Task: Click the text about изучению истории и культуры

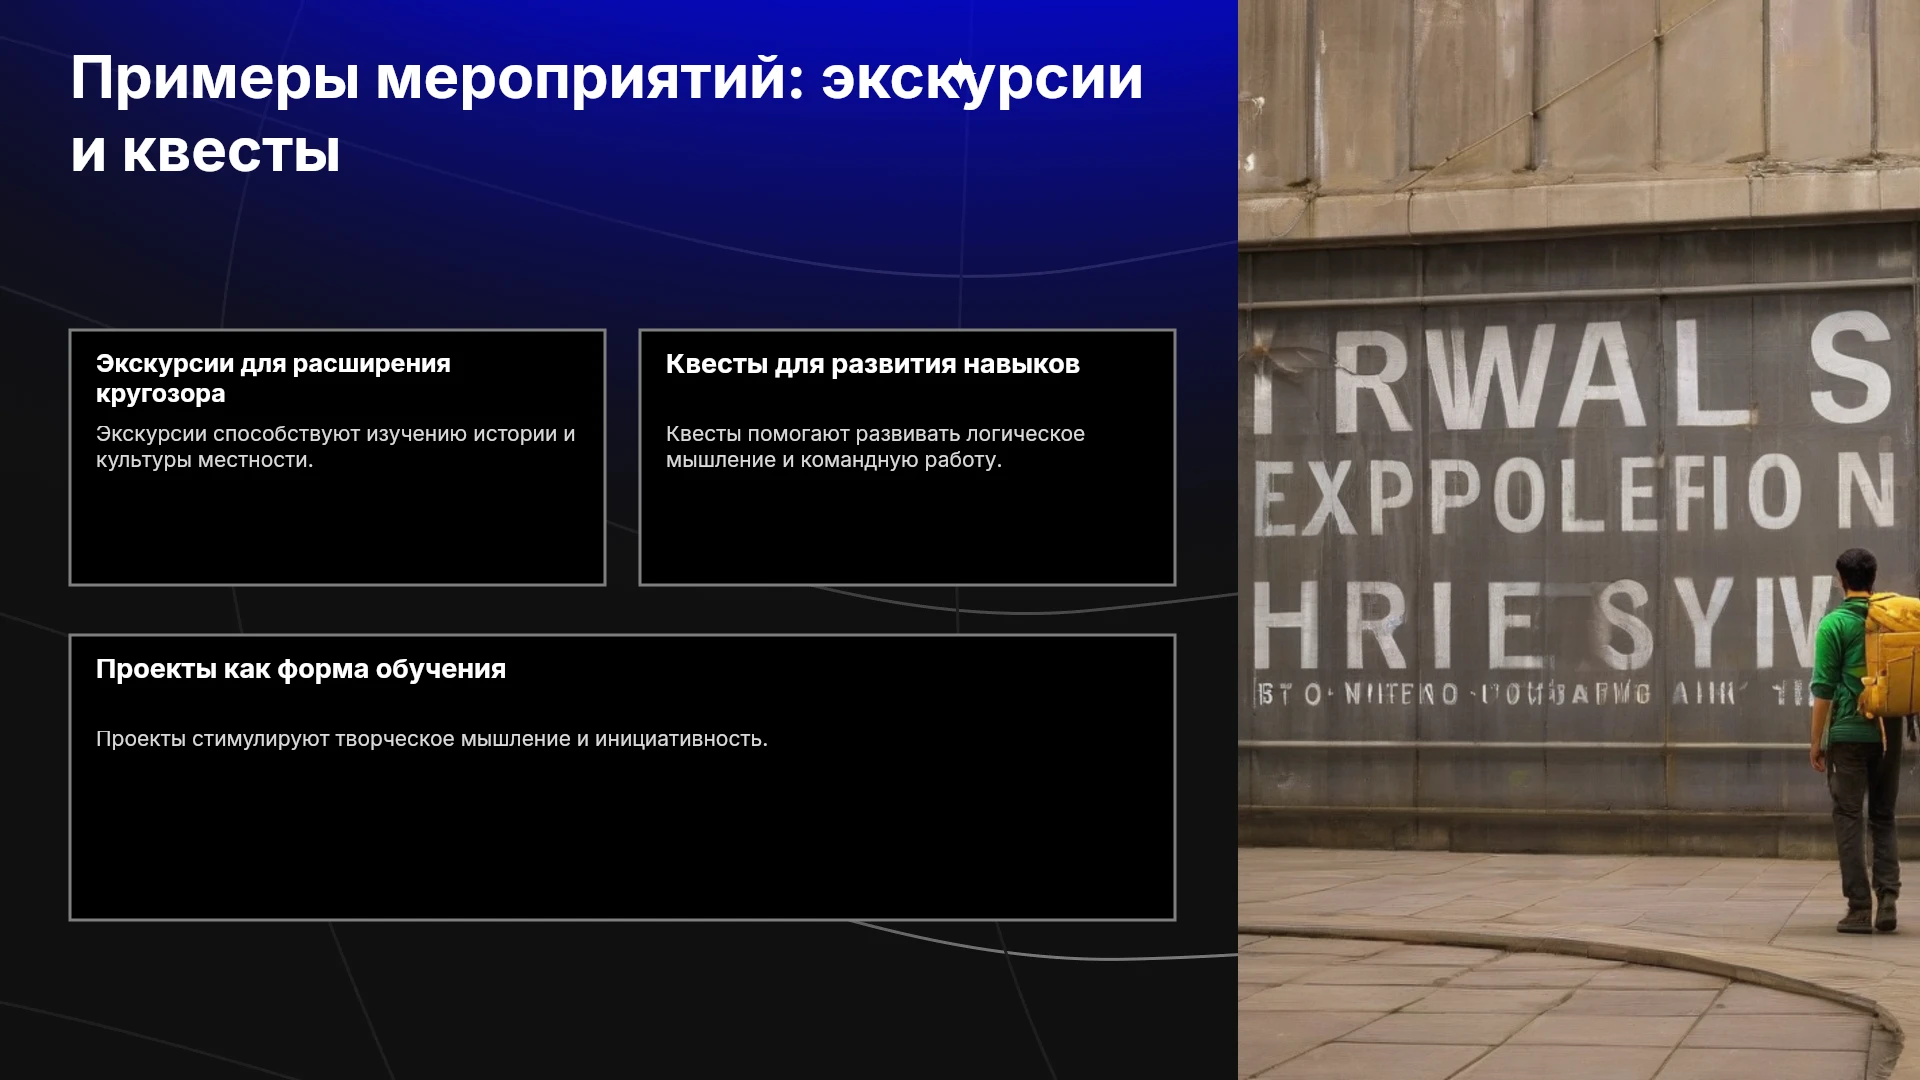Action: (x=335, y=447)
